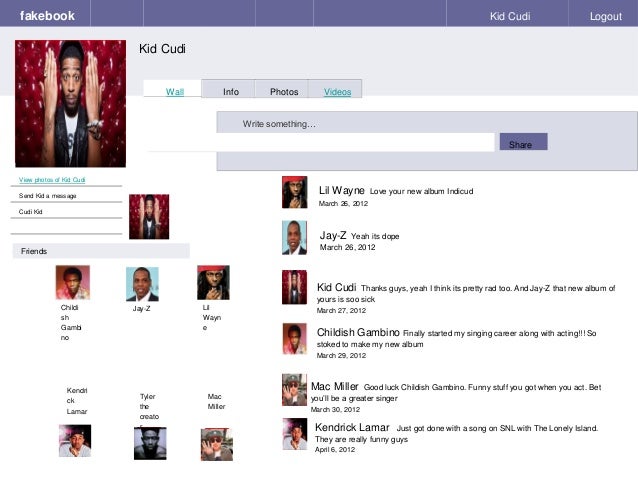Click Lil Wayne name on wall post
The image size is (638, 479).
click(x=341, y=190)
